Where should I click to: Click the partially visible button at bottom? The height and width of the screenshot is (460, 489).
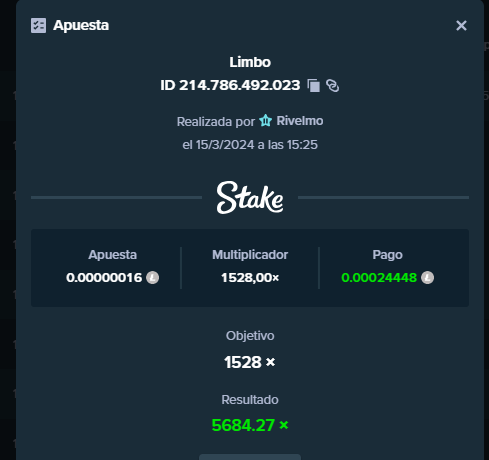(x=250, y=457)
